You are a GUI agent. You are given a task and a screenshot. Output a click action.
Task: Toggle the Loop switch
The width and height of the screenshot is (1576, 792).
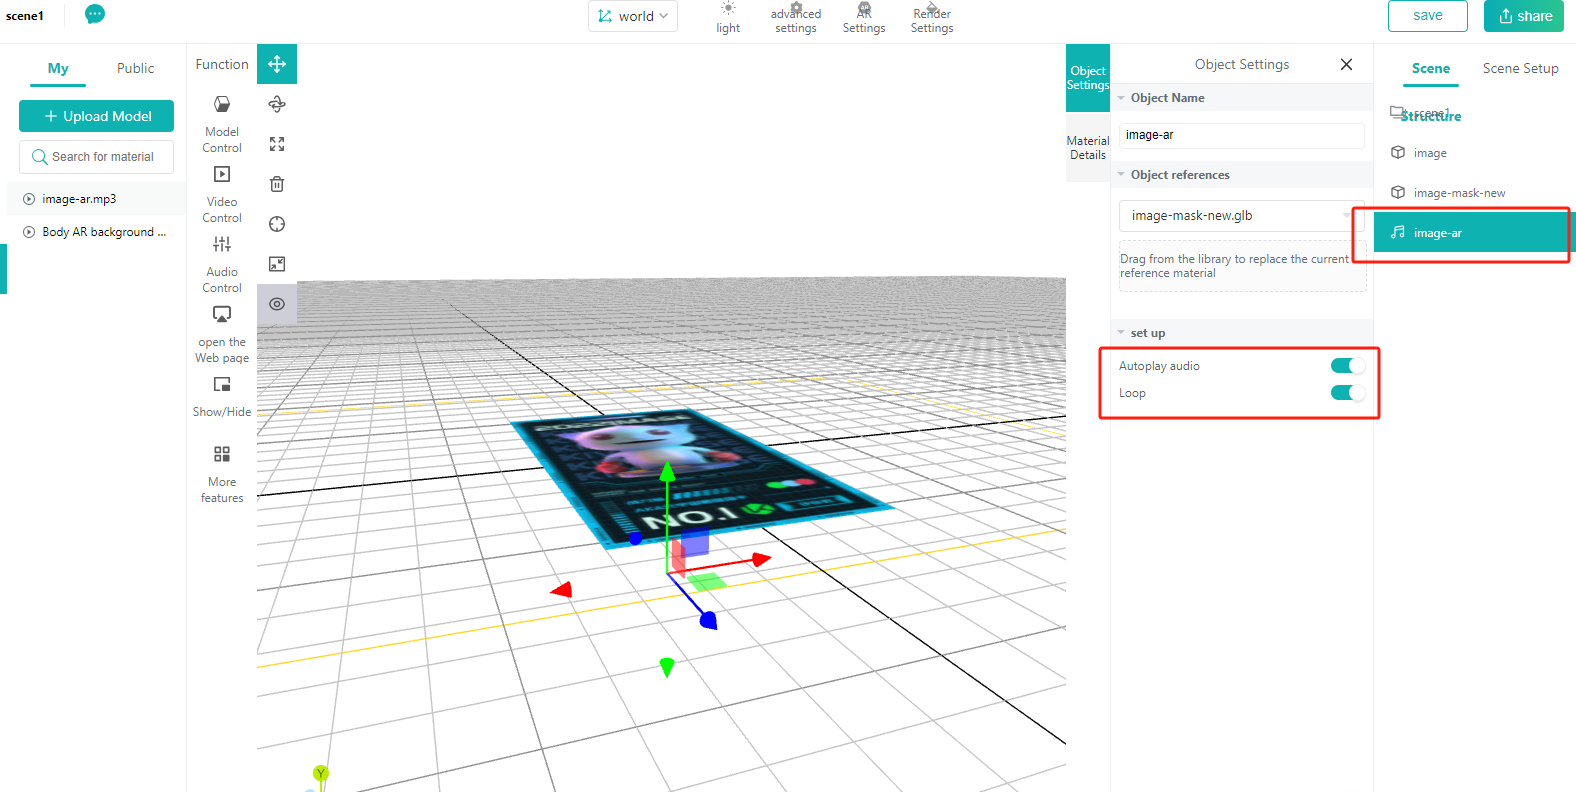[1347, 393]
